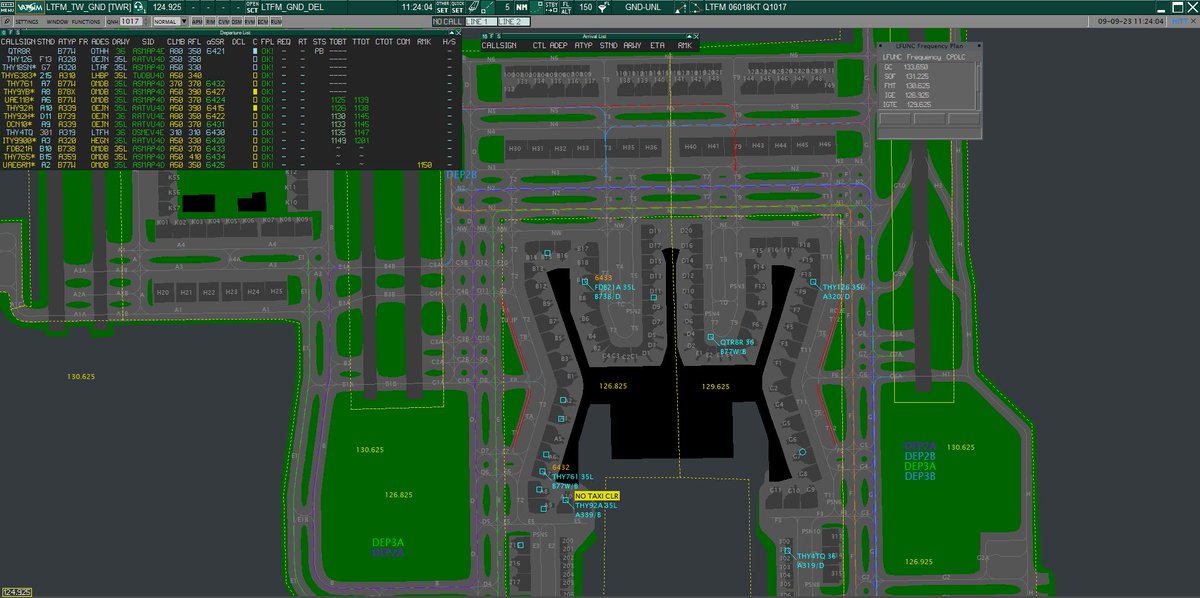Close the HITT label with its X
This screenshot has width=1200, height=598.
point(1194,20)
